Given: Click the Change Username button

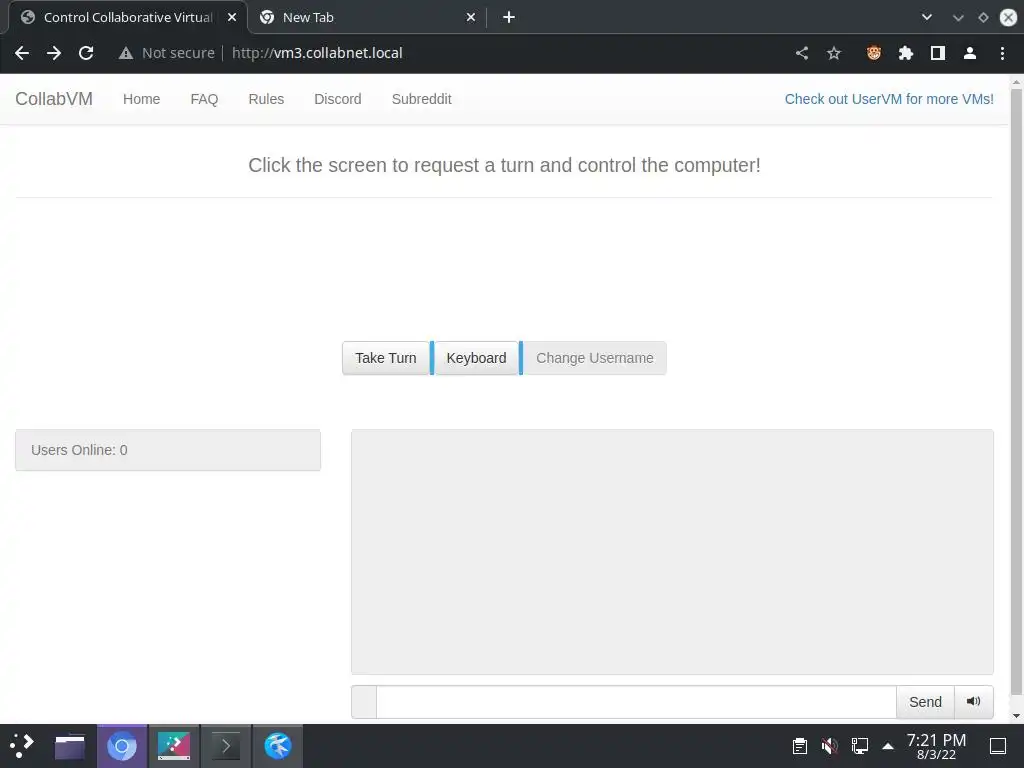Looking at the screenshot, I should 594,358.
